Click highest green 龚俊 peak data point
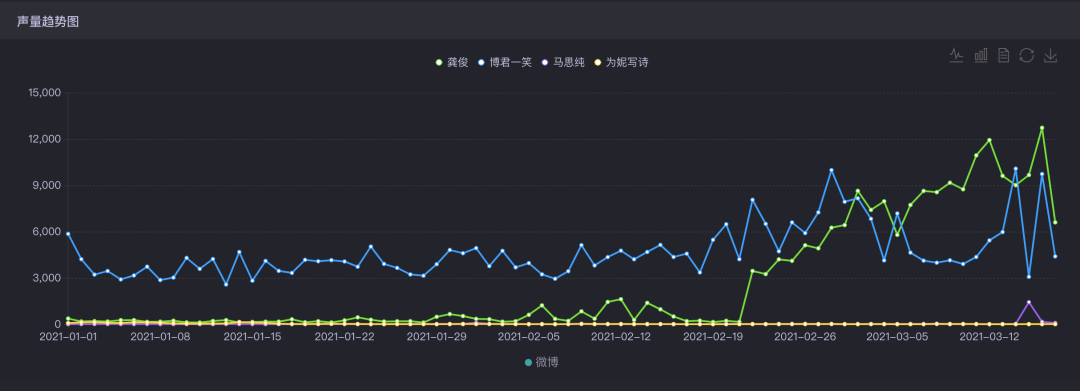 click(1042, 128)
